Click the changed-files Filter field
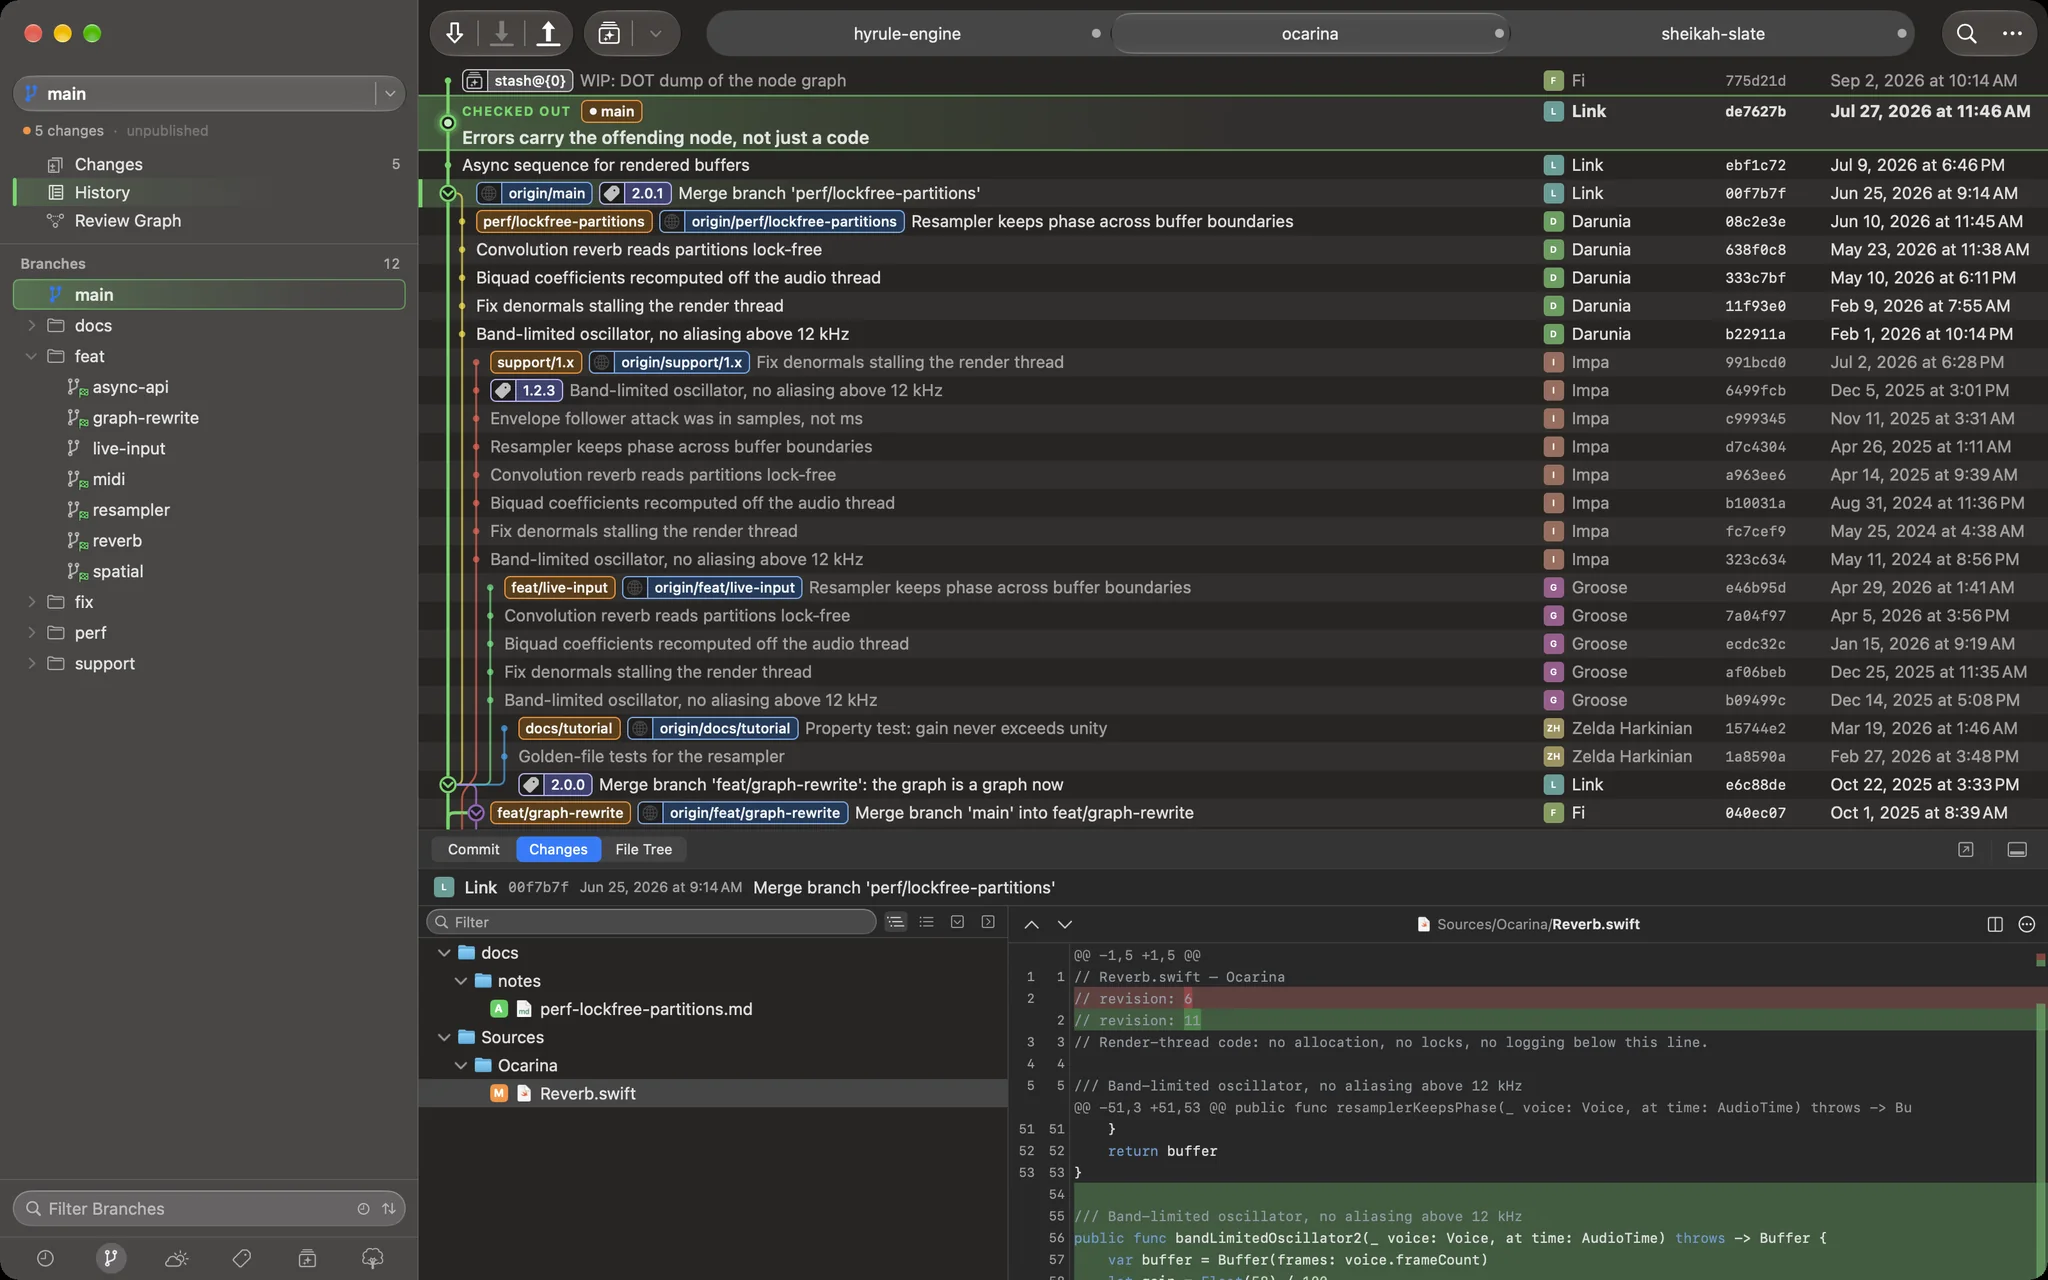Image resolution: width=2048 pixels, height=1280 pixels. [652, 922]
